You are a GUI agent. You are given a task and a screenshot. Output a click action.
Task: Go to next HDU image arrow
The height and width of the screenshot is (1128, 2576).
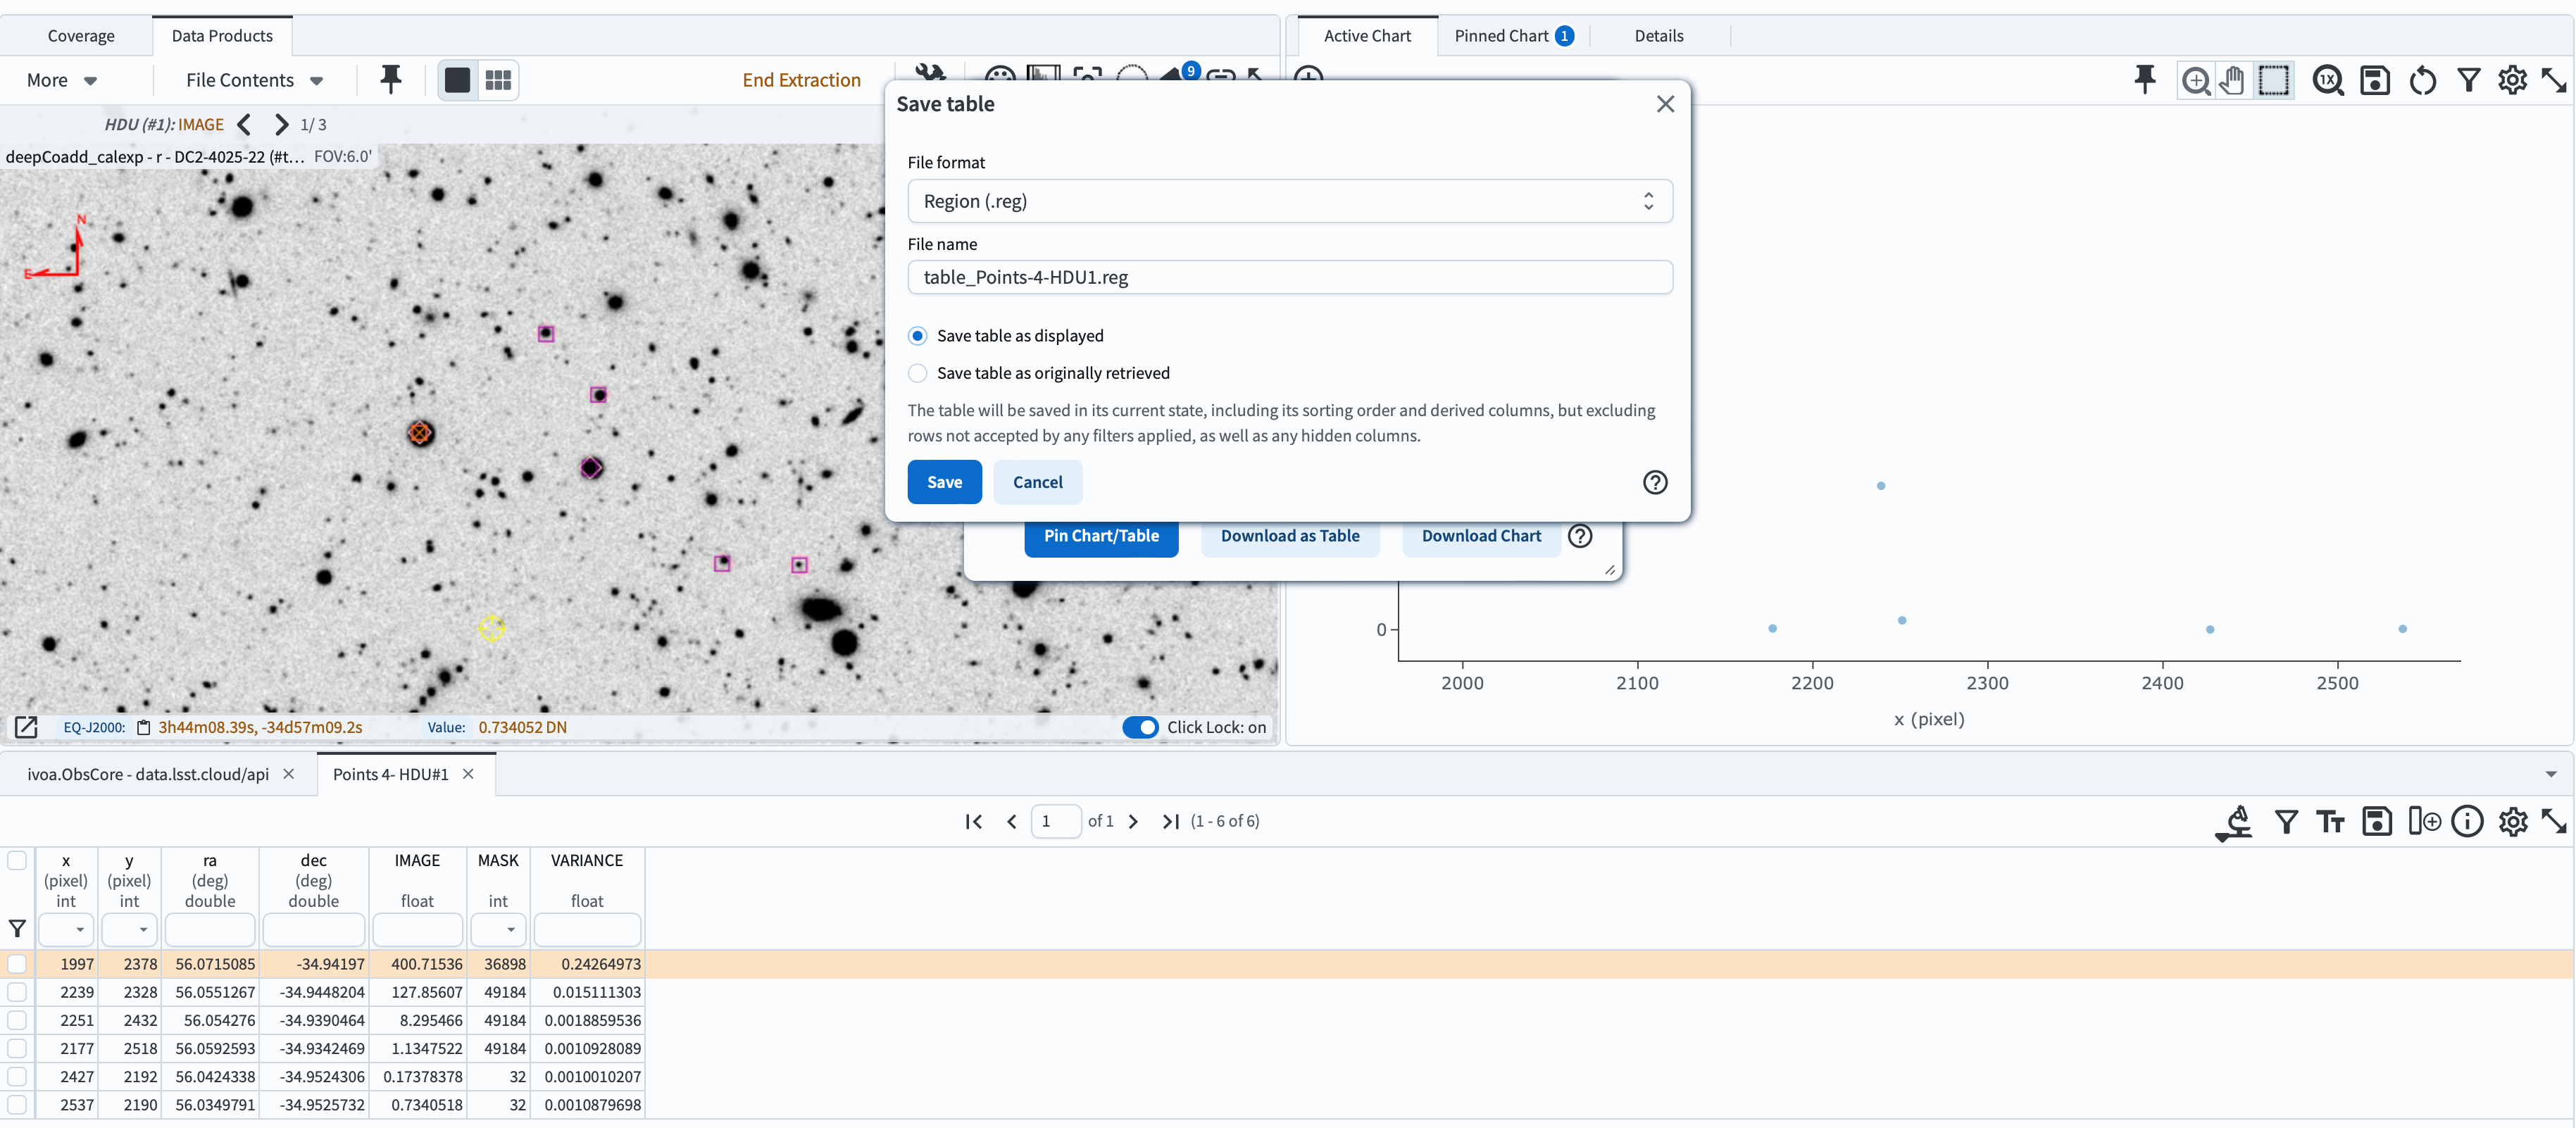pos(281,125)
